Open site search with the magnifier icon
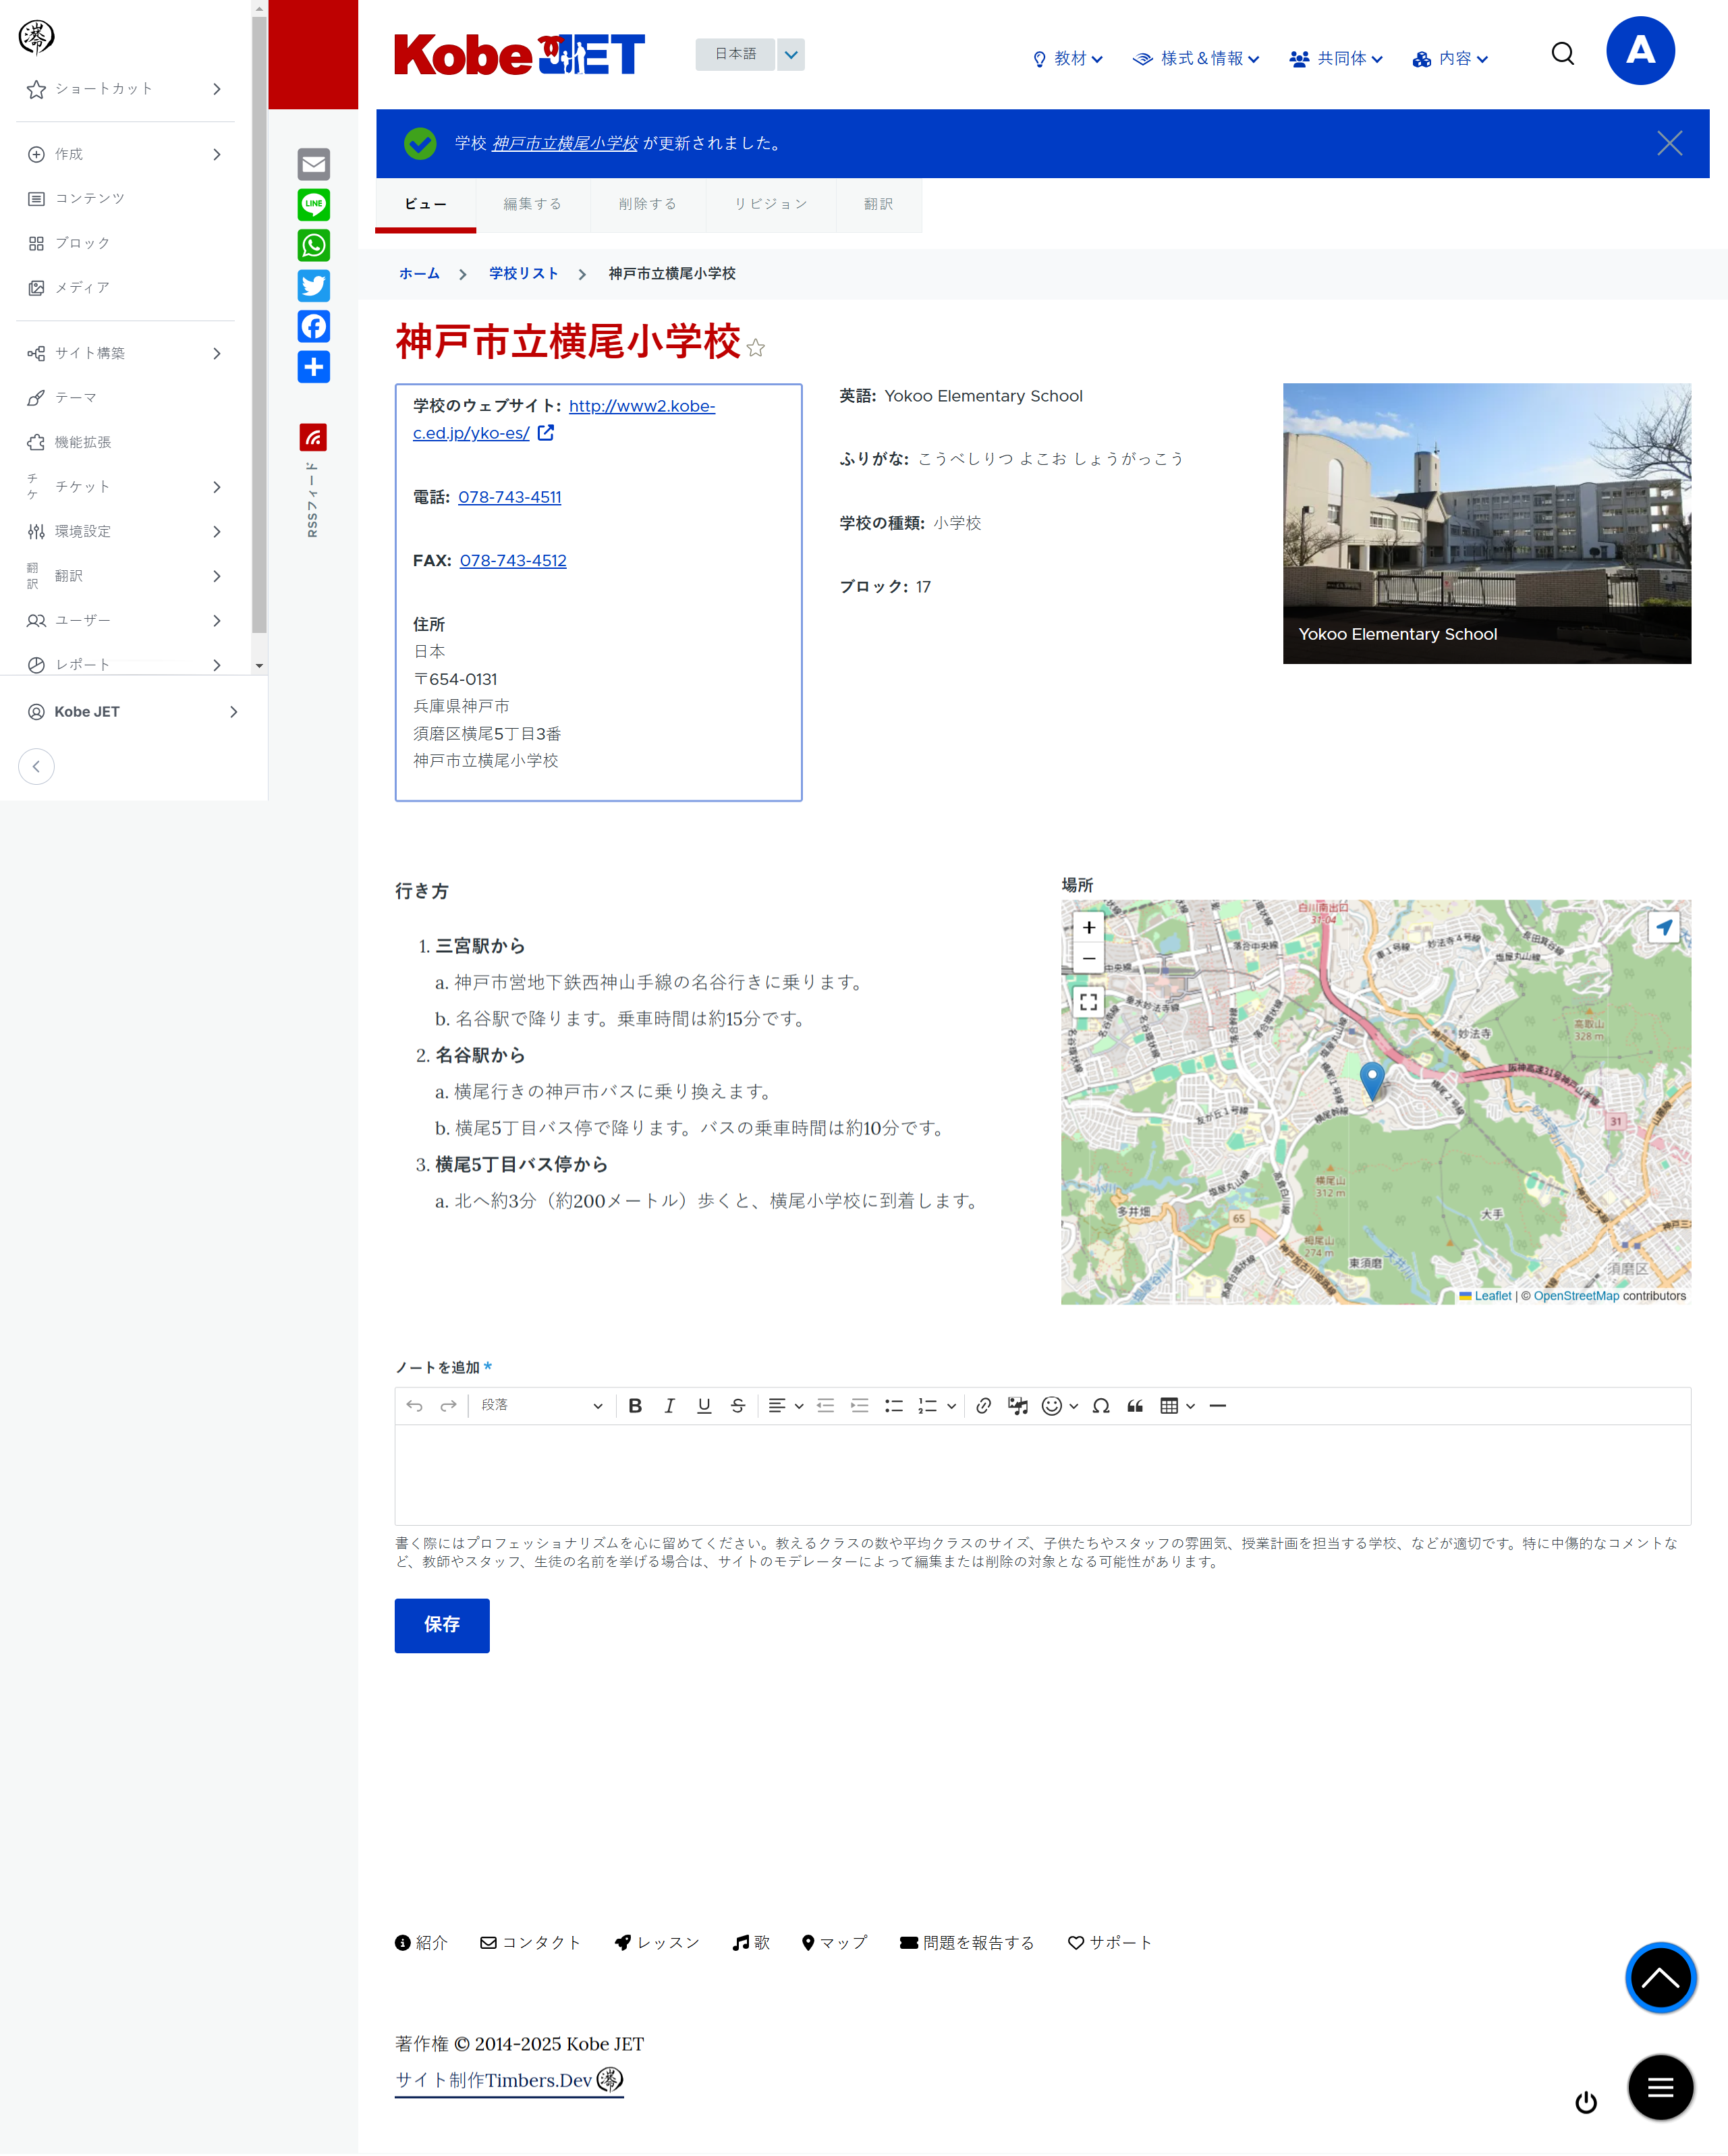The height and width of the screenshot is (2156, 1728). pyautogui.click(x=1562, y=54)
